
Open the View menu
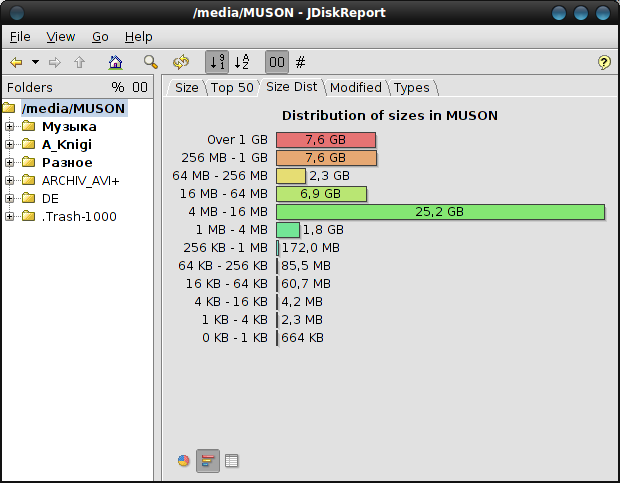click(x=60, y=37)
